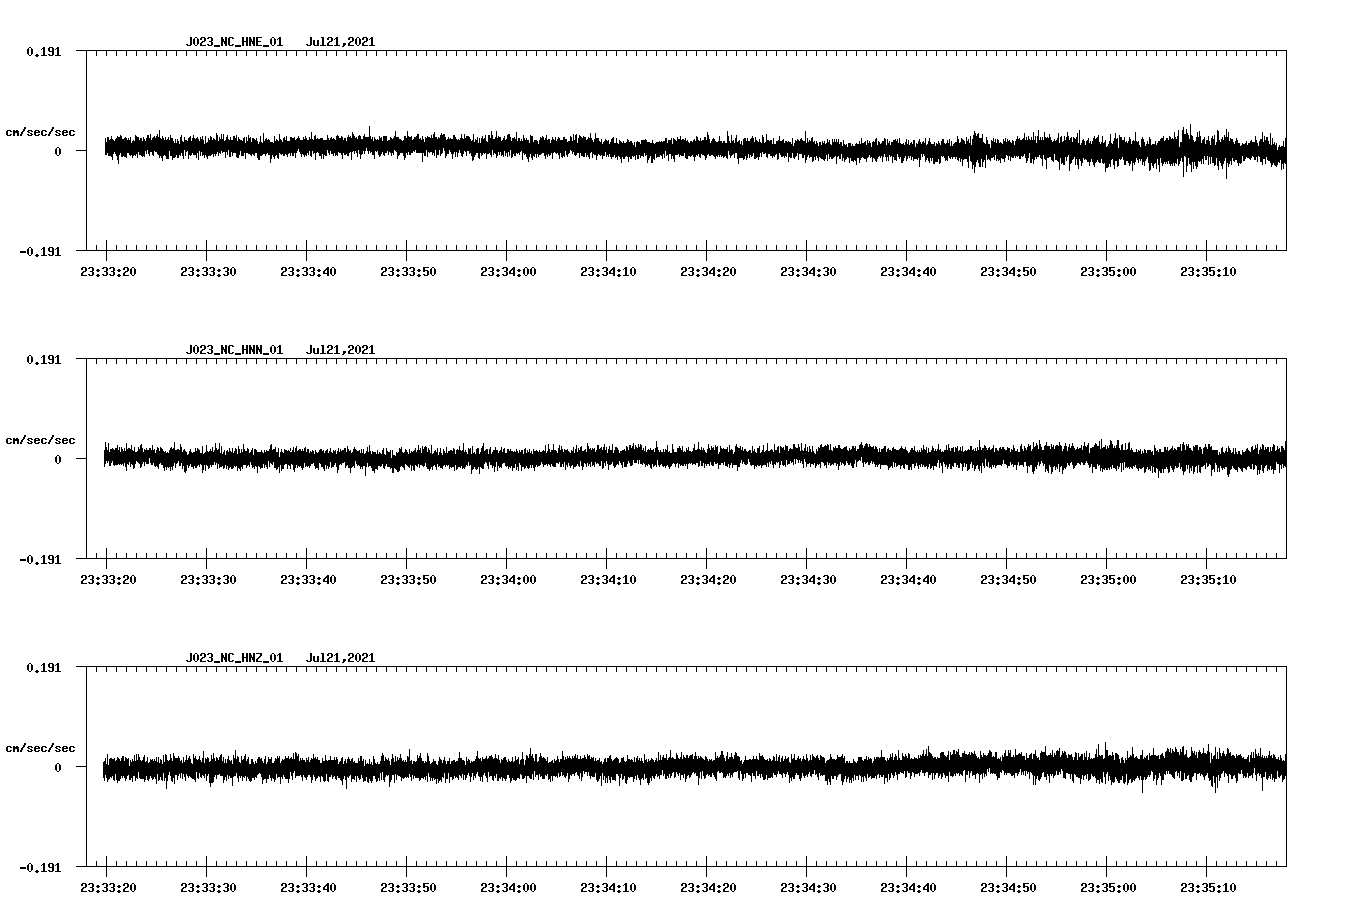
Task: Click the cm/sec/sec label on middle plot
Action: click(42, 439)
